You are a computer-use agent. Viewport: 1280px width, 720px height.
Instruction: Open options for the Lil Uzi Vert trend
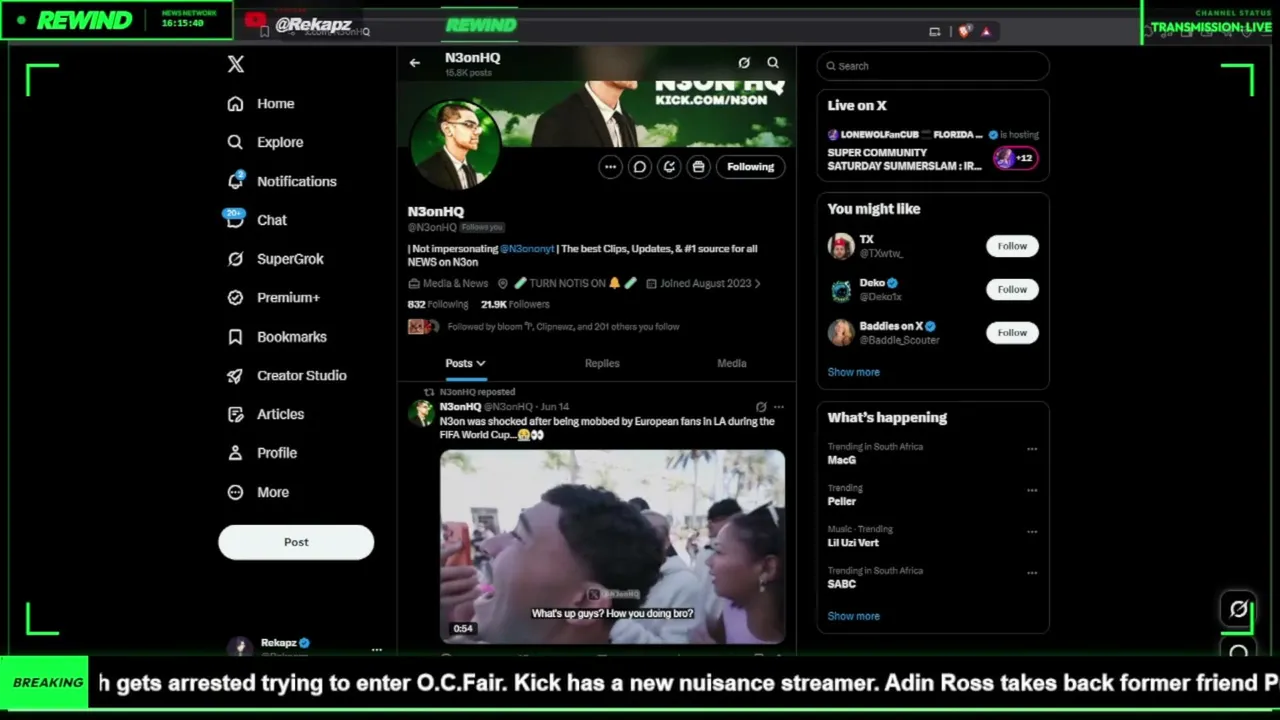(1032, 532)
